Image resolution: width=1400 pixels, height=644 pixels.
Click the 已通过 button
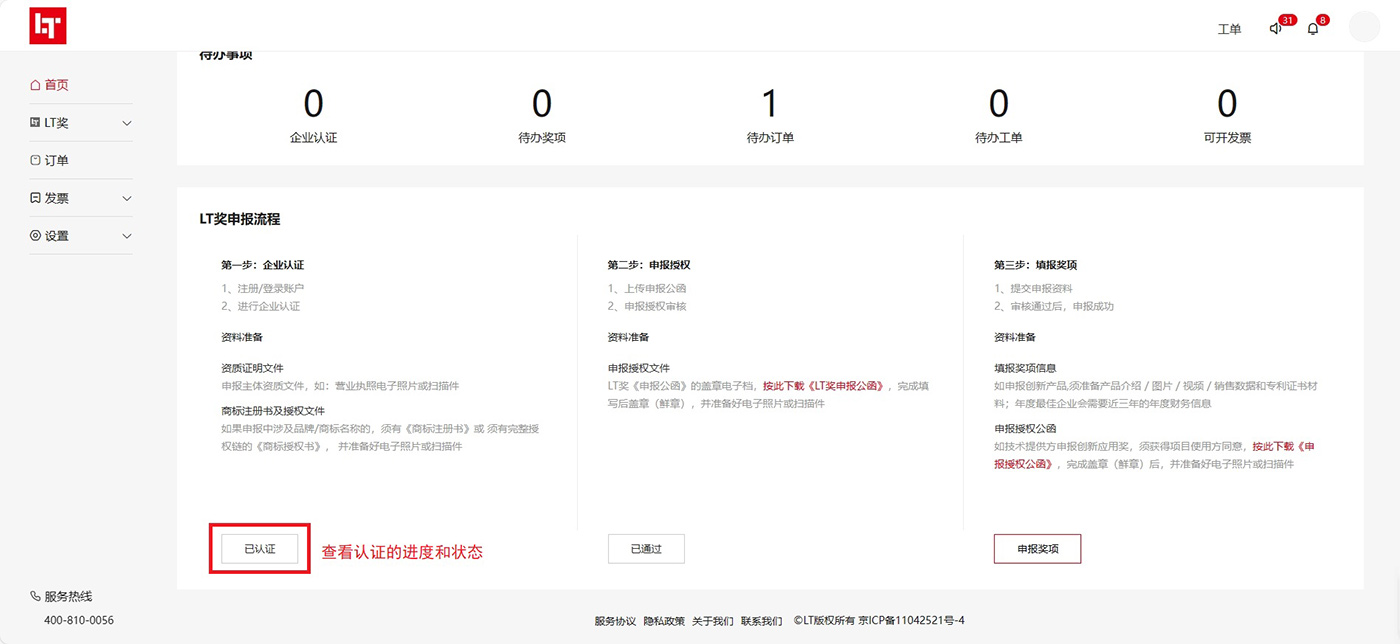click(646, 549)
